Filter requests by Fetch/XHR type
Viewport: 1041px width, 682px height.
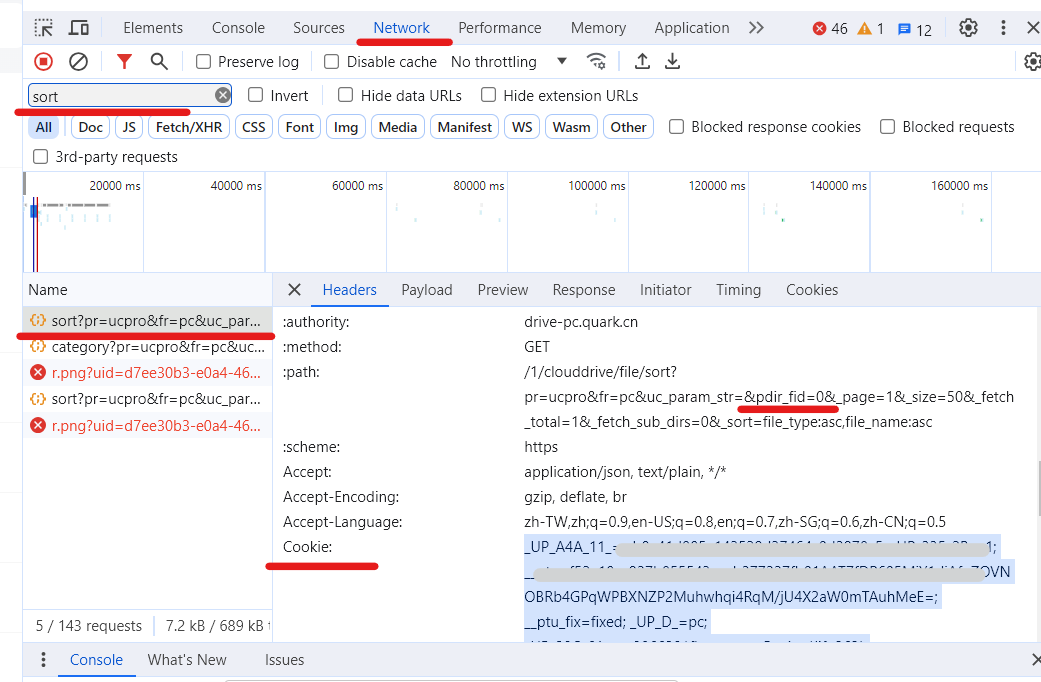point(189,127)
